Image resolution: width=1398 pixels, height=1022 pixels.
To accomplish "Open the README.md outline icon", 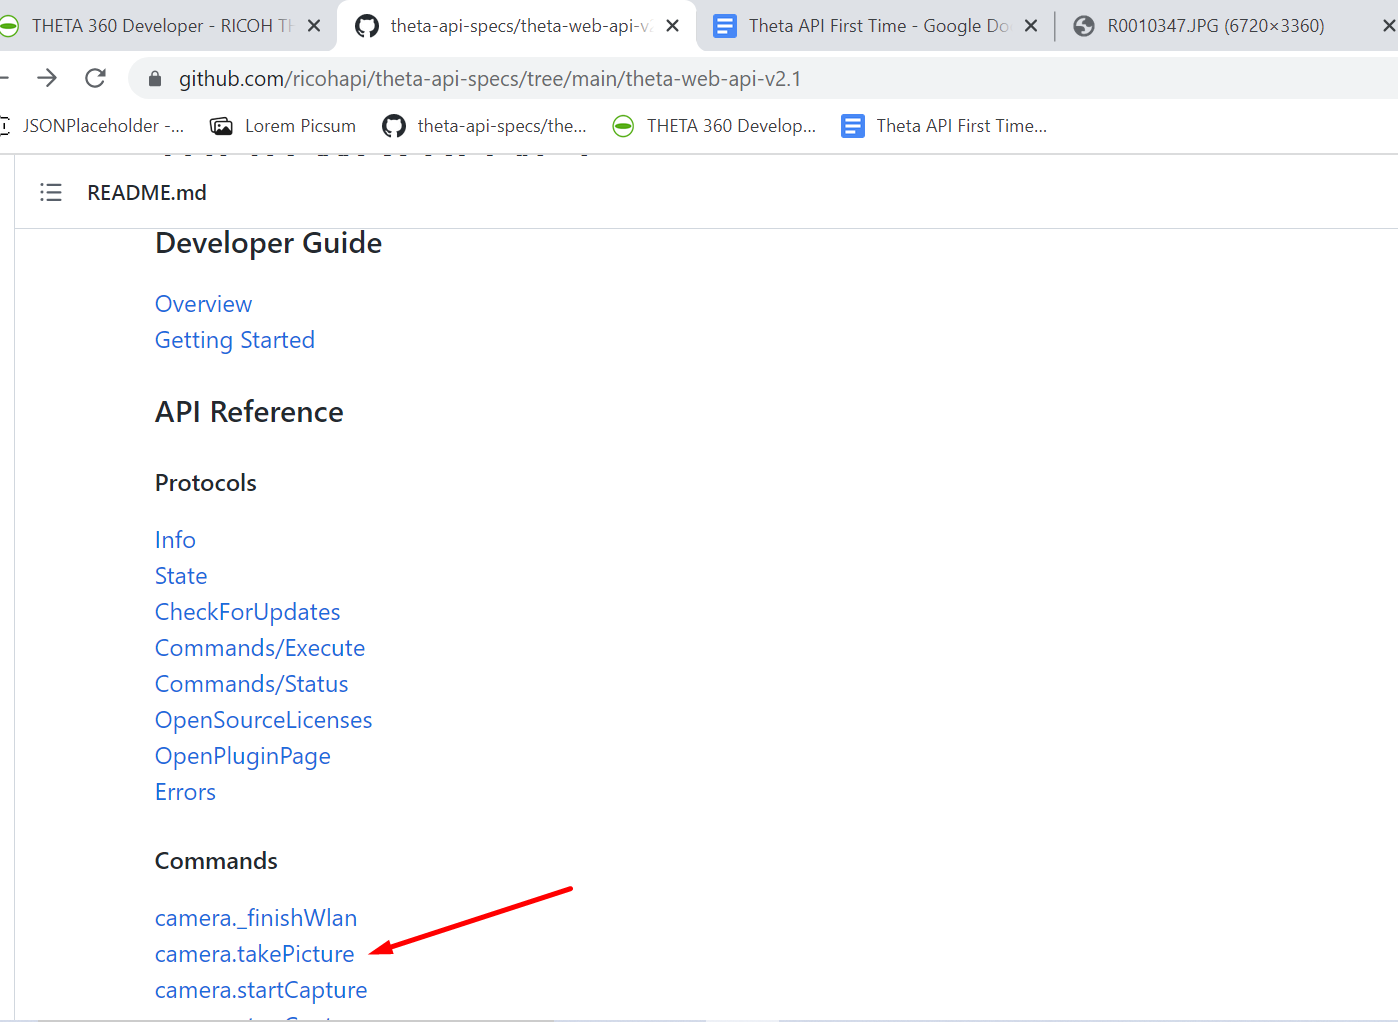I will click(x=51, y=192).
